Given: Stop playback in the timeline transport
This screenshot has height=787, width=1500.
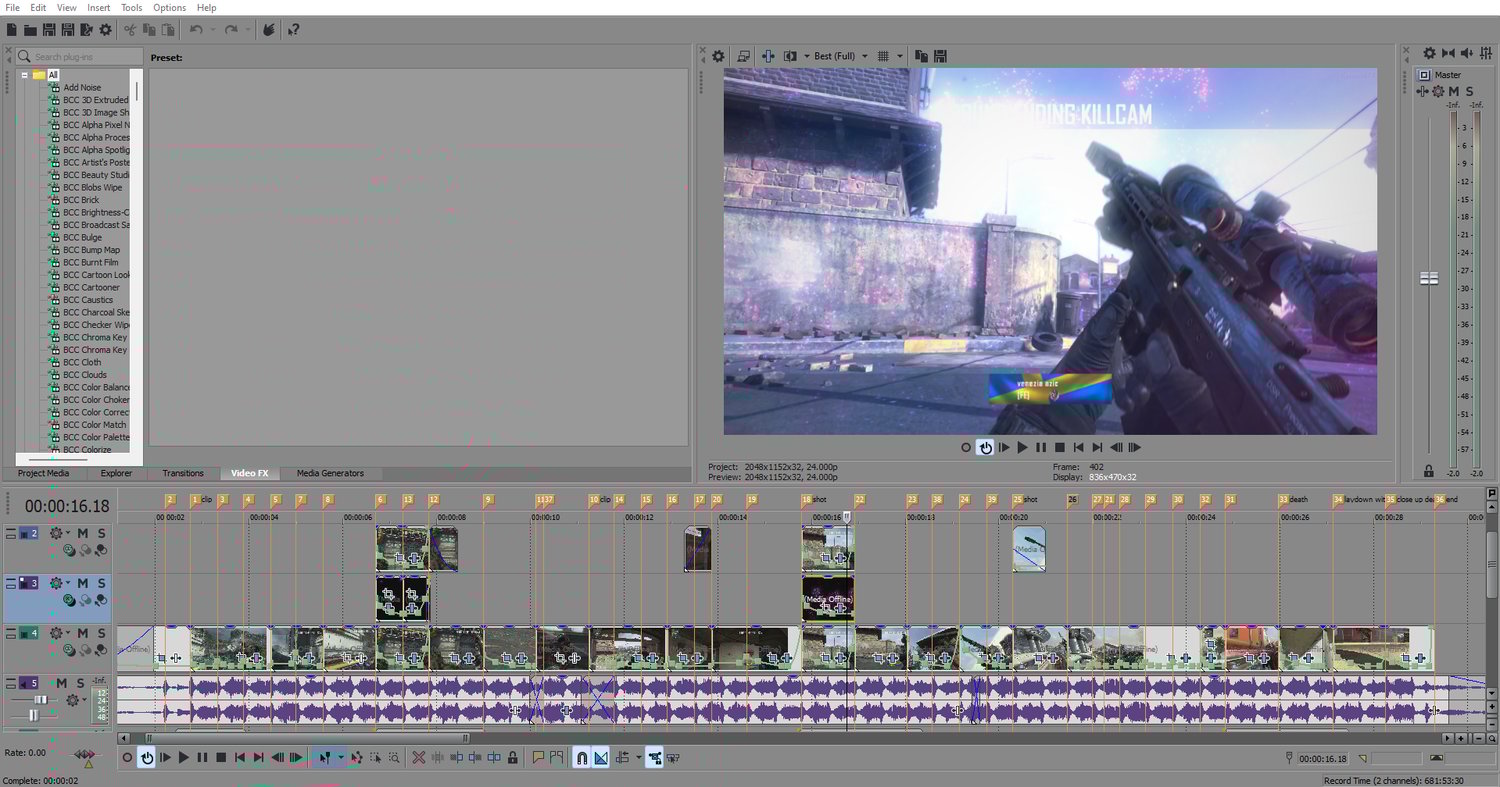Looking at the screenshot, I should [x=221, y=758].
